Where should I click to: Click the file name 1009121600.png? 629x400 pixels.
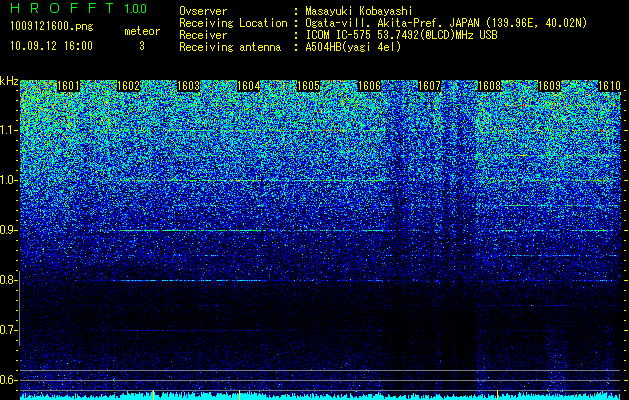click(x=52, y=27)
